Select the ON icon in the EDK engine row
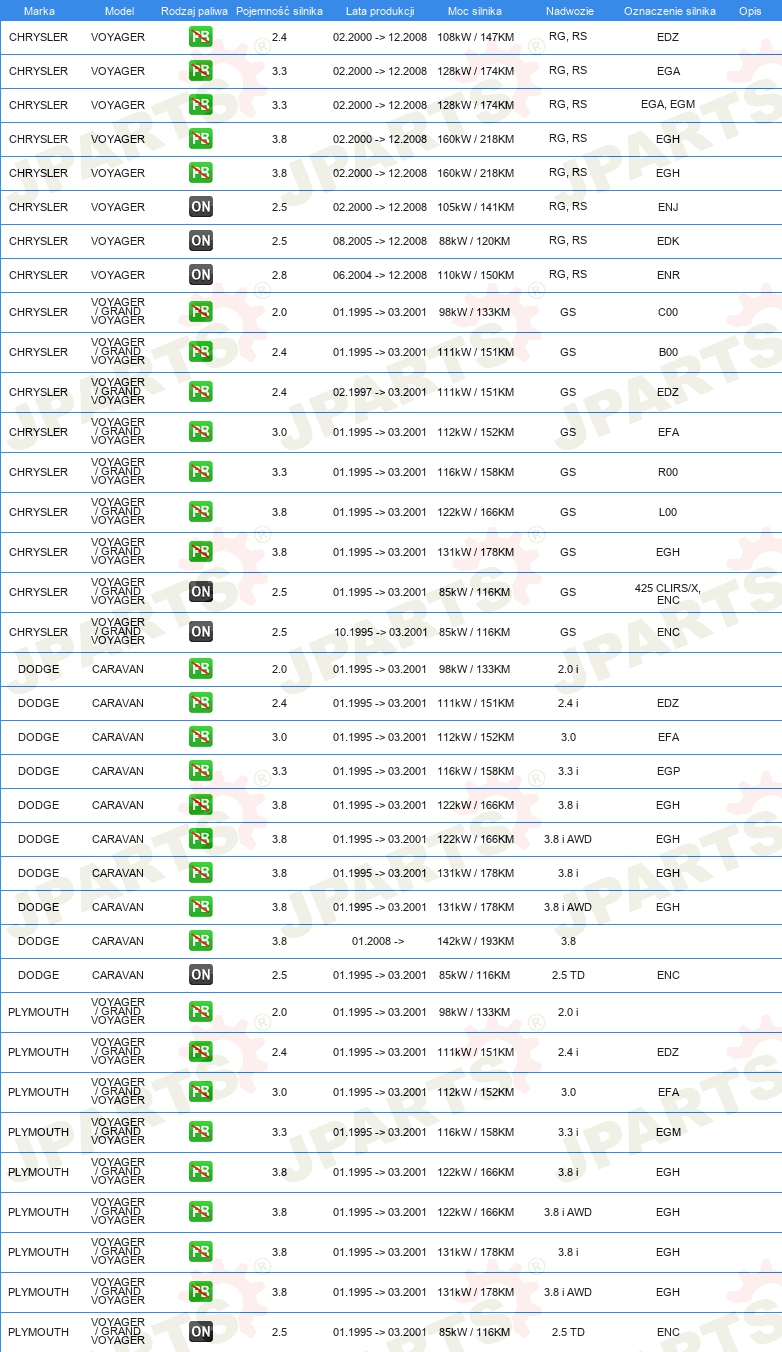Viewport: 782px width, 1352px height. 201,241
